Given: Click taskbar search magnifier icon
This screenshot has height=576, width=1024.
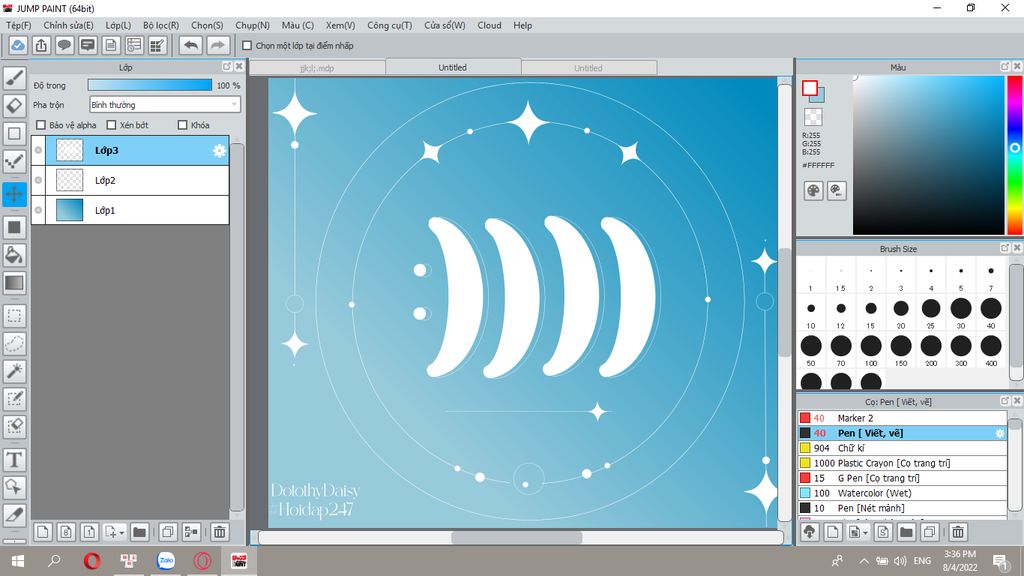Looking at the screenshot, I should 54,561.
